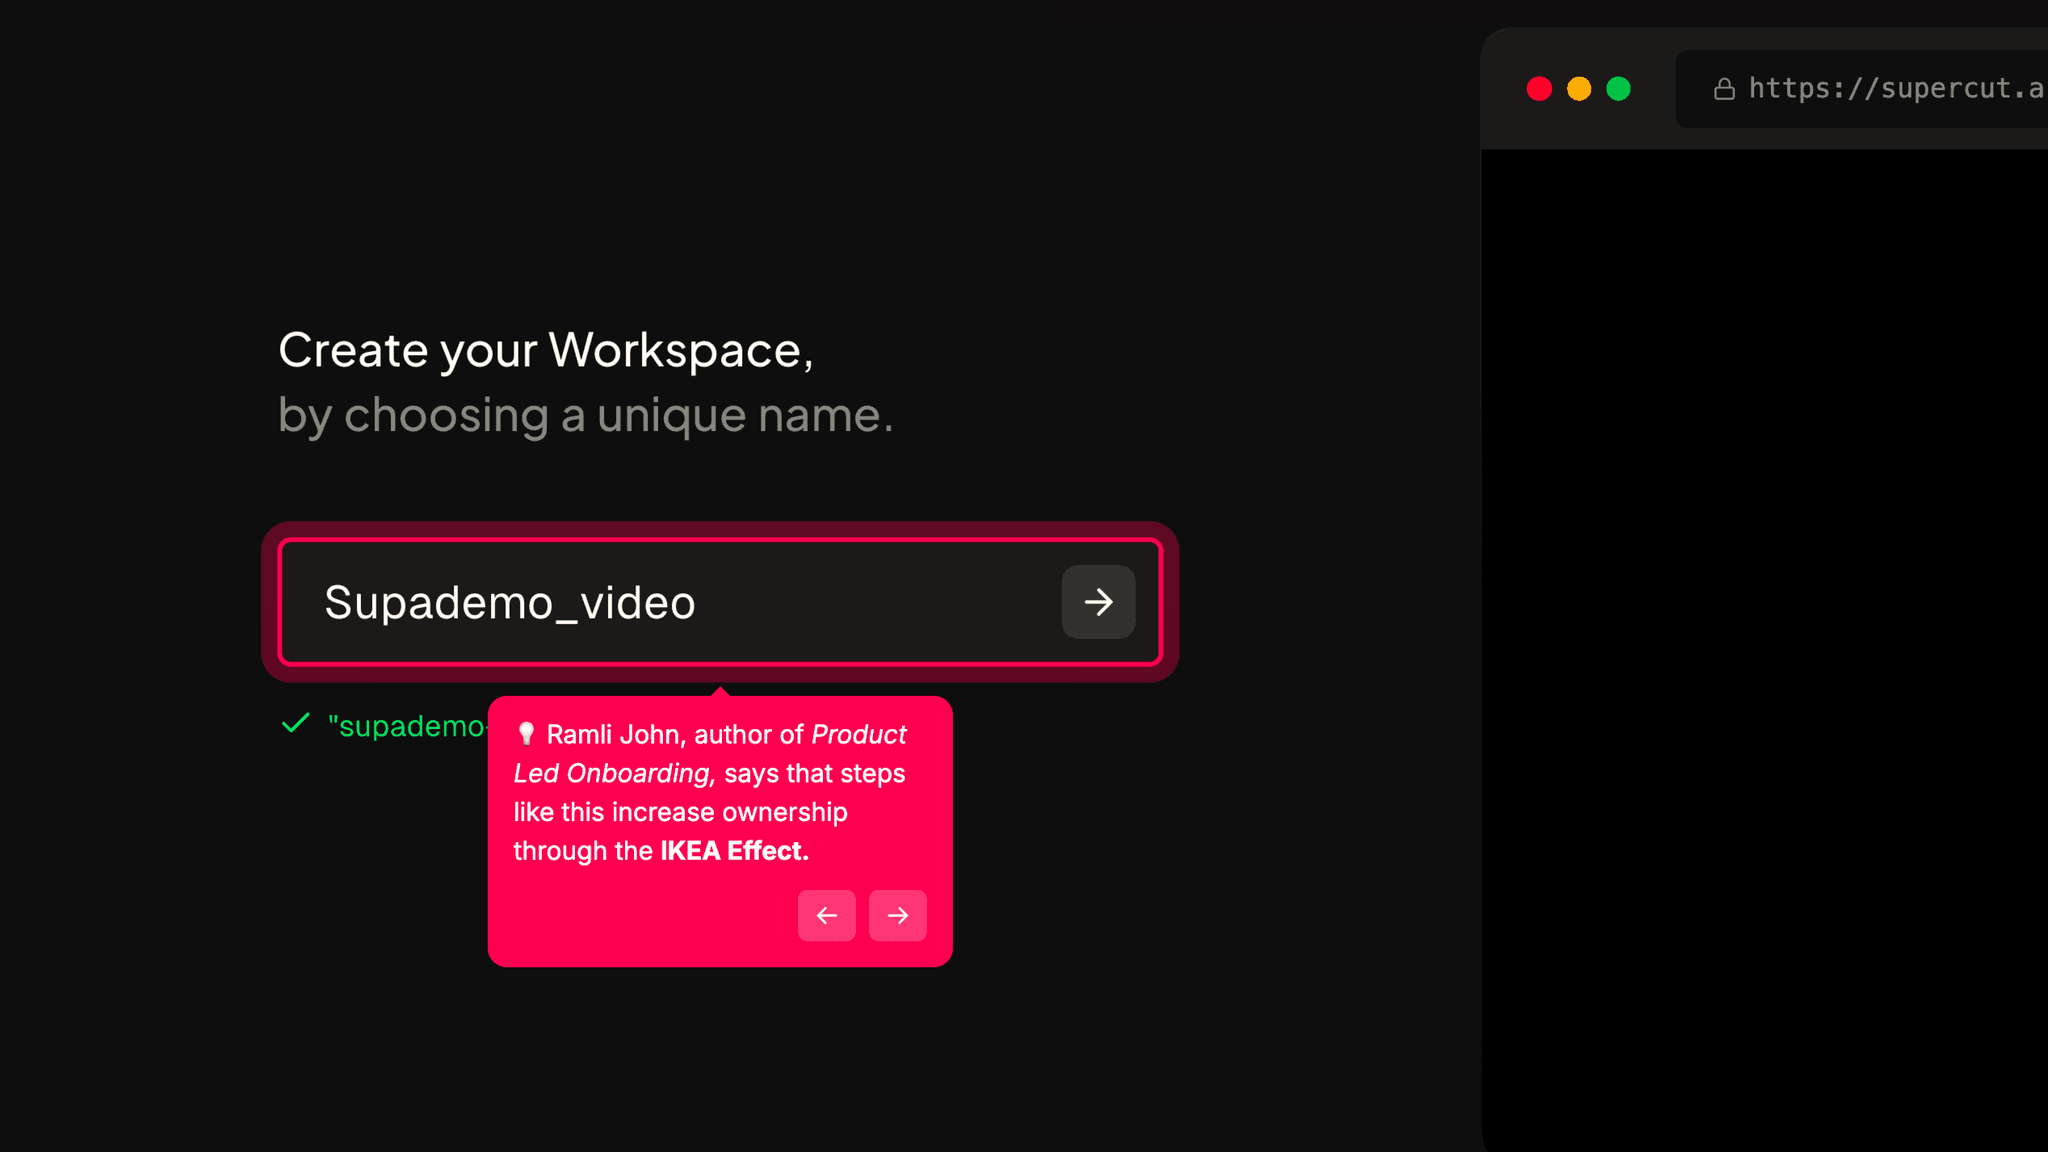Click the submit arrow inside the workspace name field

1098,602
